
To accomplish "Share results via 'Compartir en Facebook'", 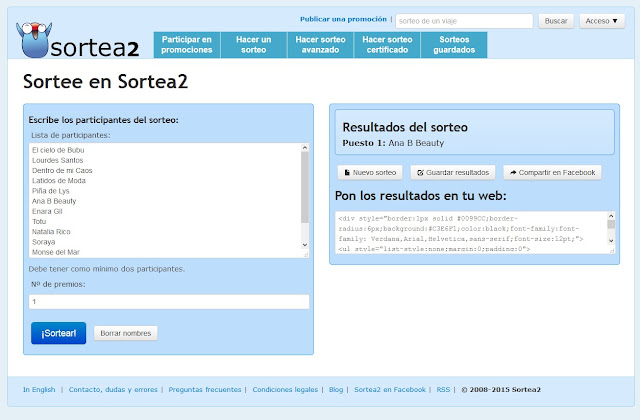I will [552, 173].
